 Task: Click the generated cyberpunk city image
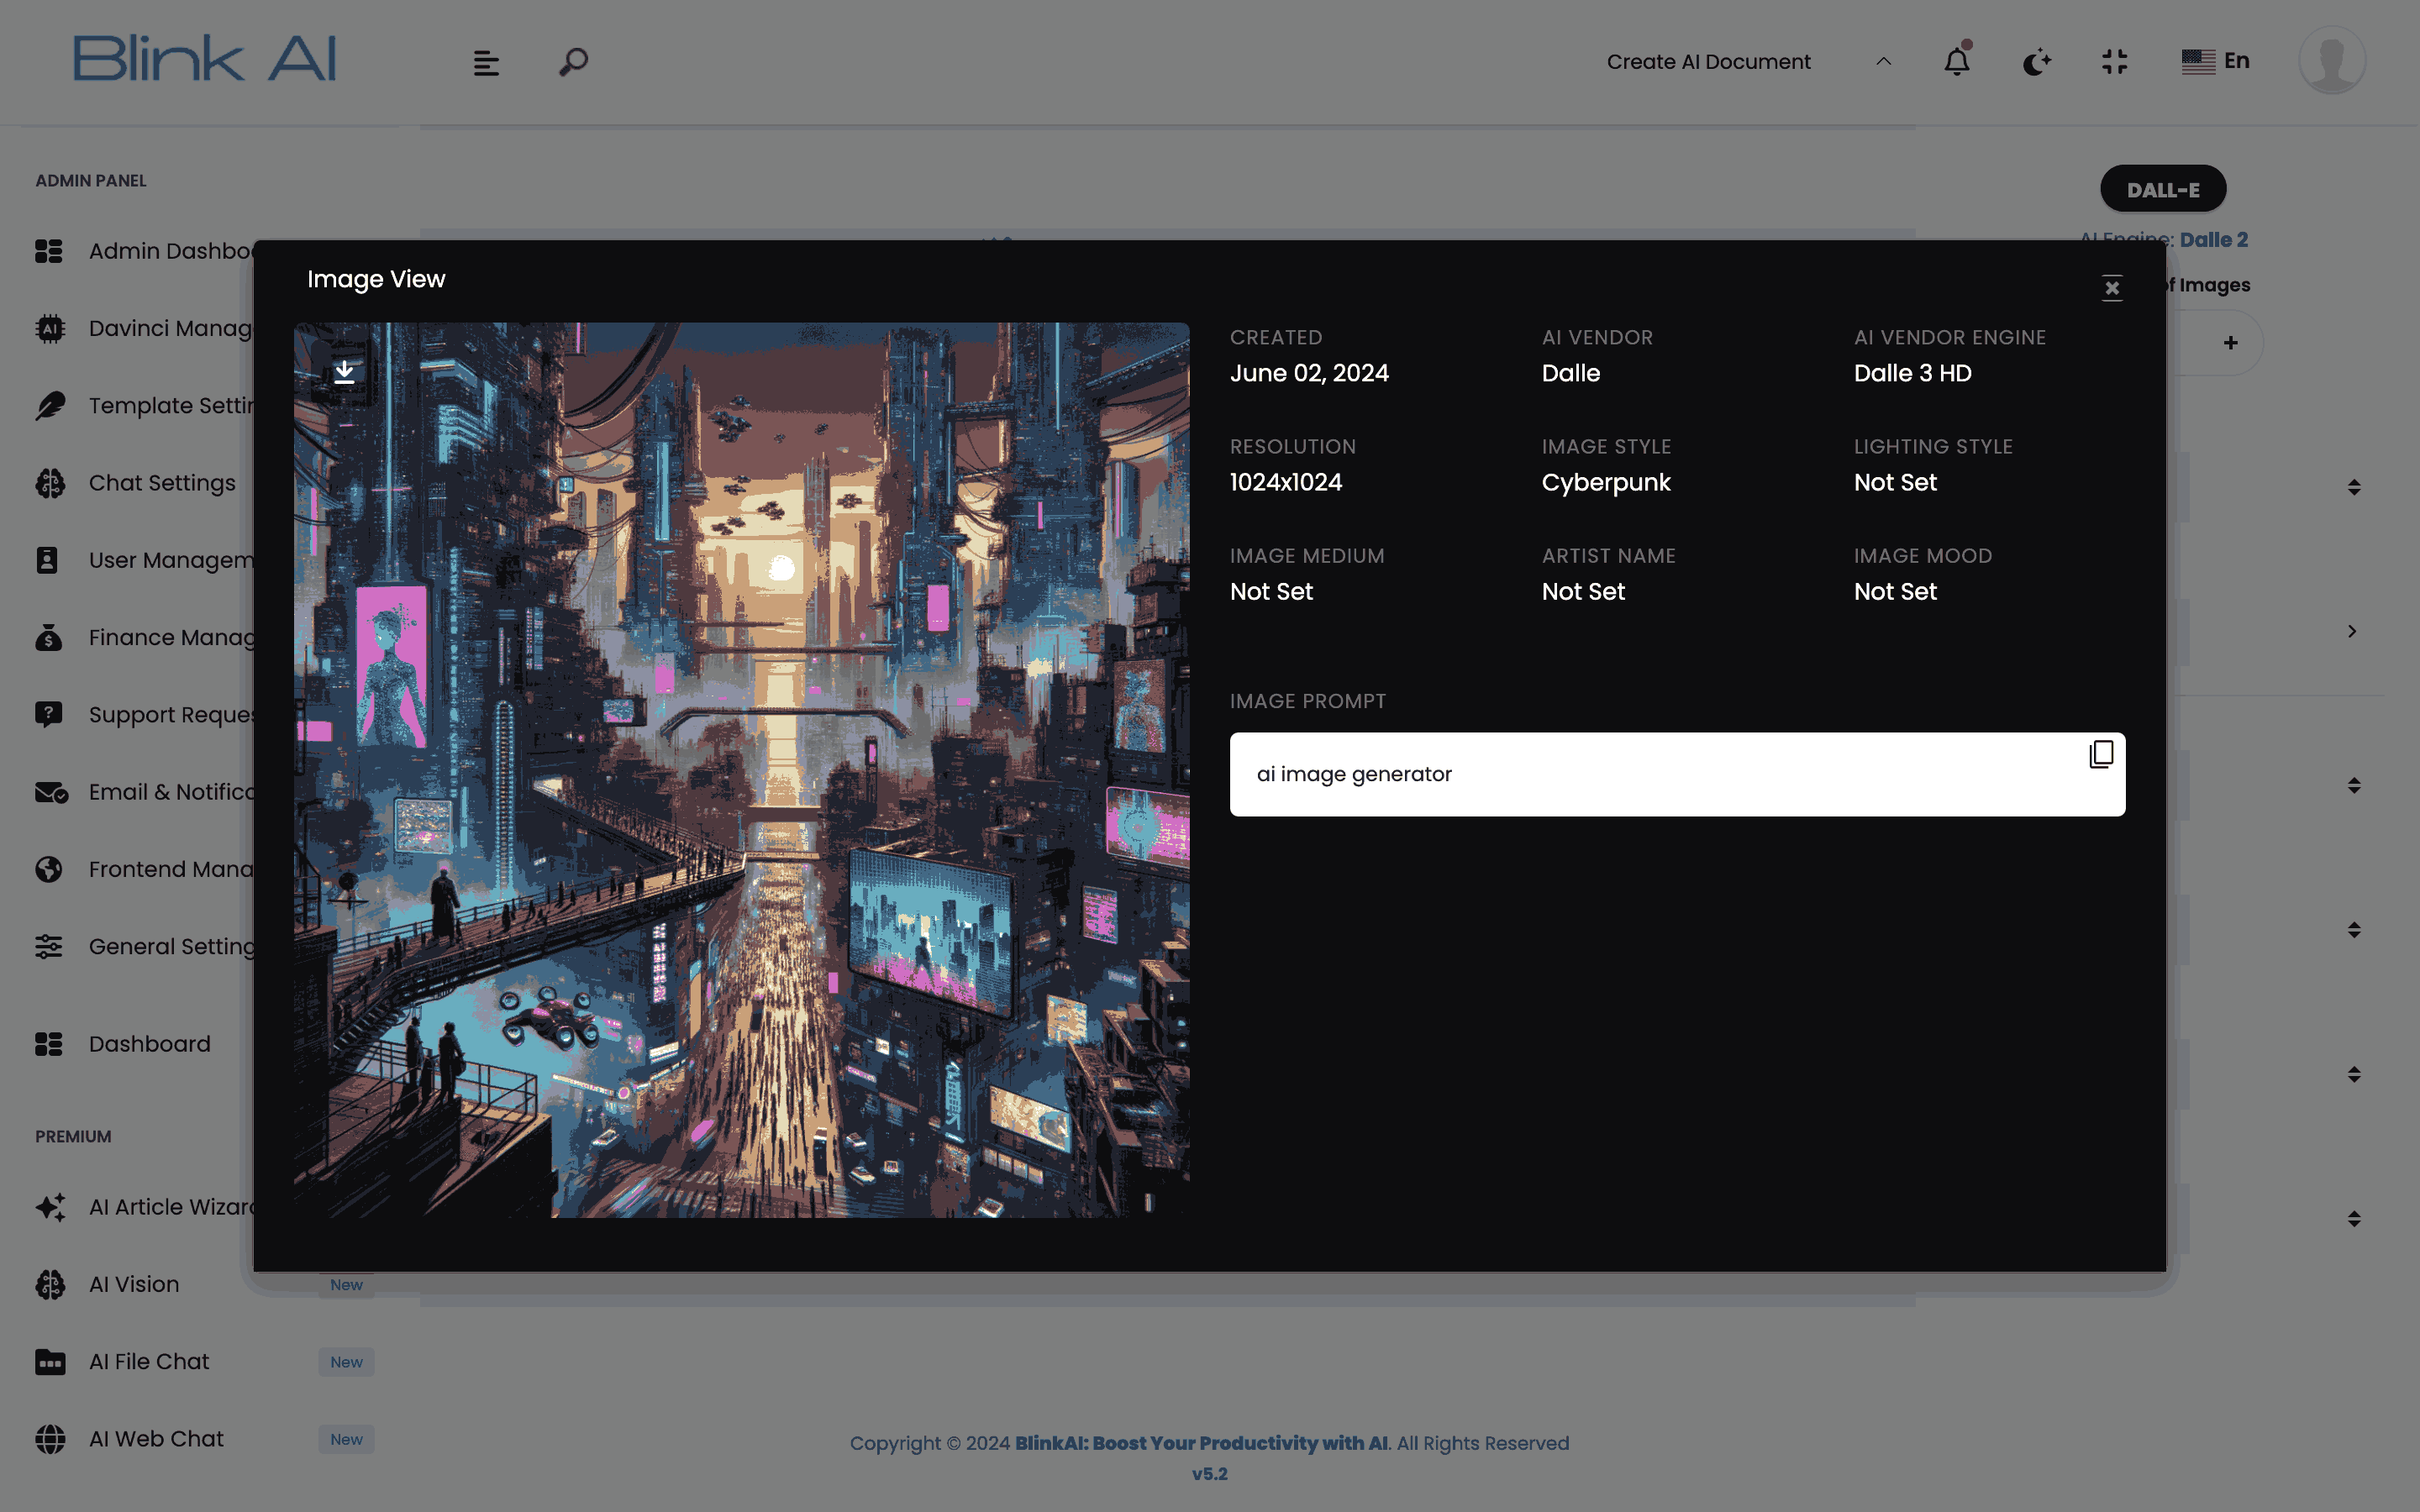[x=741, y=770]
